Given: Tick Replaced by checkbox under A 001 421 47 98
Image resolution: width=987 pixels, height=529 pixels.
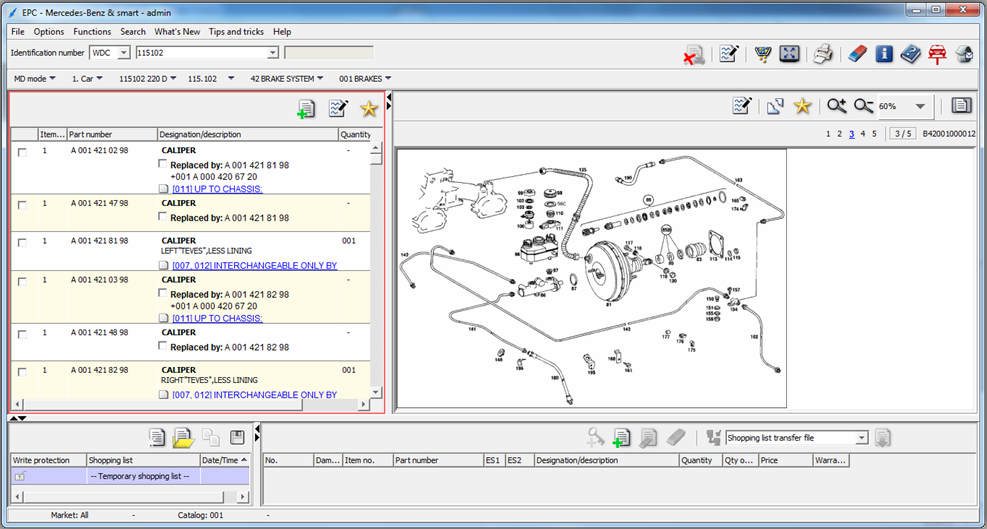Looking at the screenshot, I should 163,217.
